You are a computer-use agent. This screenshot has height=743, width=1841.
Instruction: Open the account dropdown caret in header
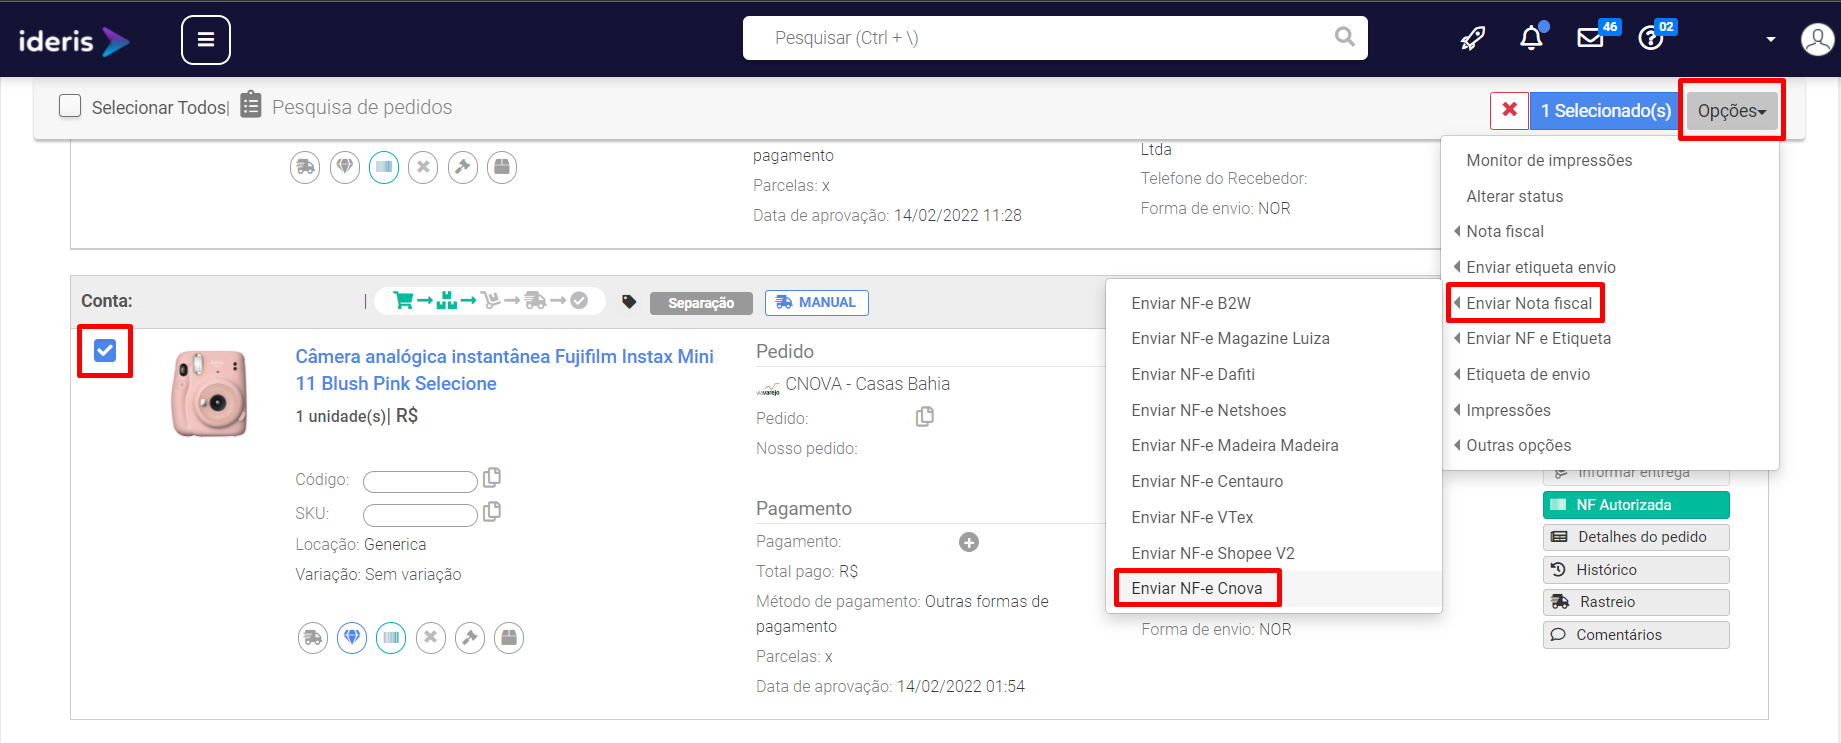click(x=1771, y=39)
